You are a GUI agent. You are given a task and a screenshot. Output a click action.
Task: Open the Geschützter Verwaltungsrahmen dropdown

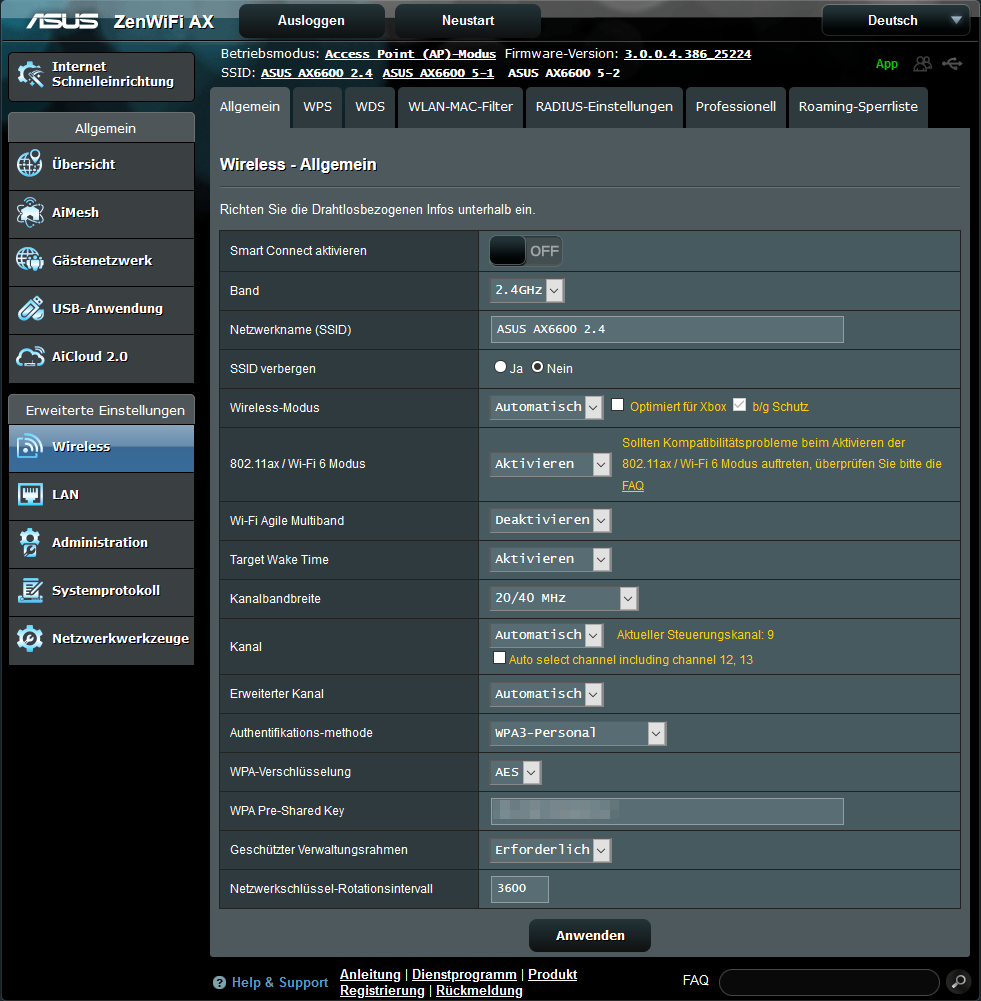551,850
